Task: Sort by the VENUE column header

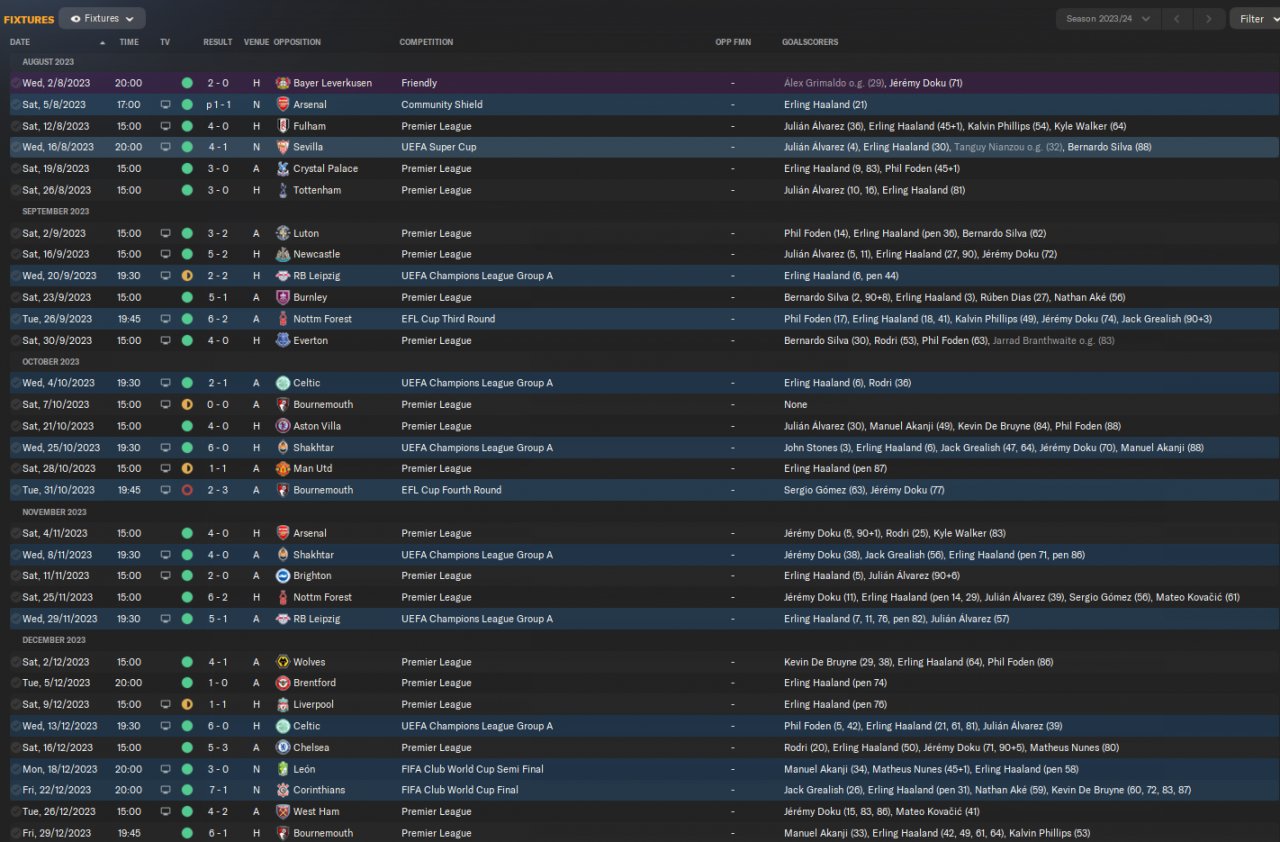Action: (256, 42)
